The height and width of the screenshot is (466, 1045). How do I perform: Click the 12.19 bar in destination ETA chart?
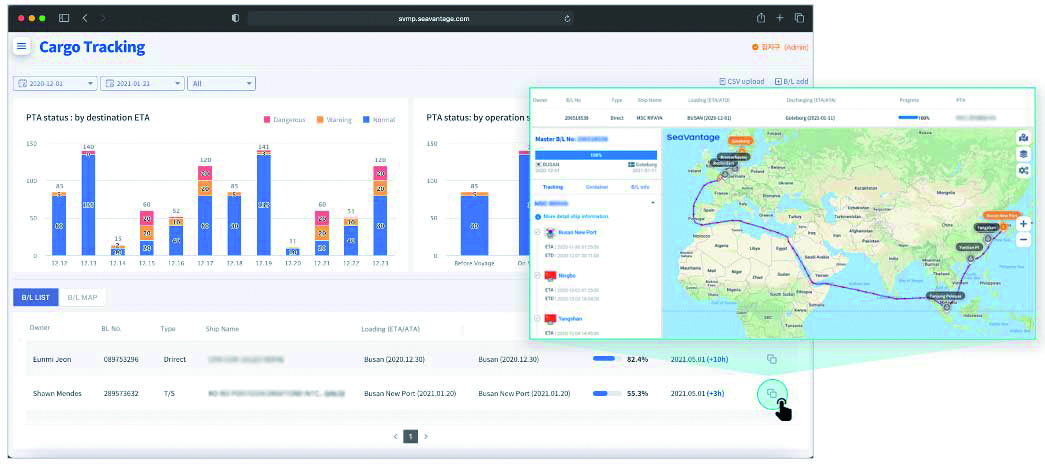pos(263,203)
